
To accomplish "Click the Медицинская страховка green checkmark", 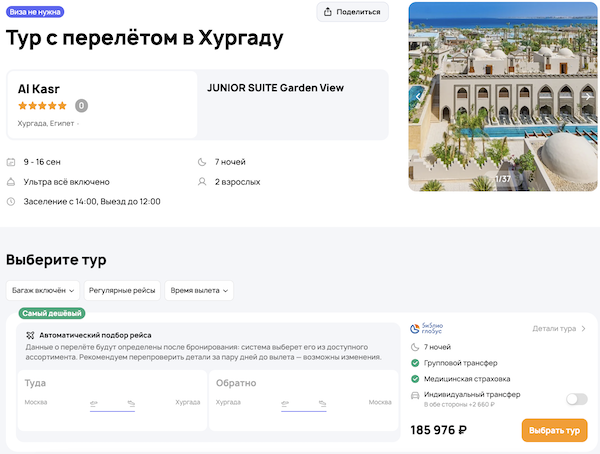I will point(415,379).
